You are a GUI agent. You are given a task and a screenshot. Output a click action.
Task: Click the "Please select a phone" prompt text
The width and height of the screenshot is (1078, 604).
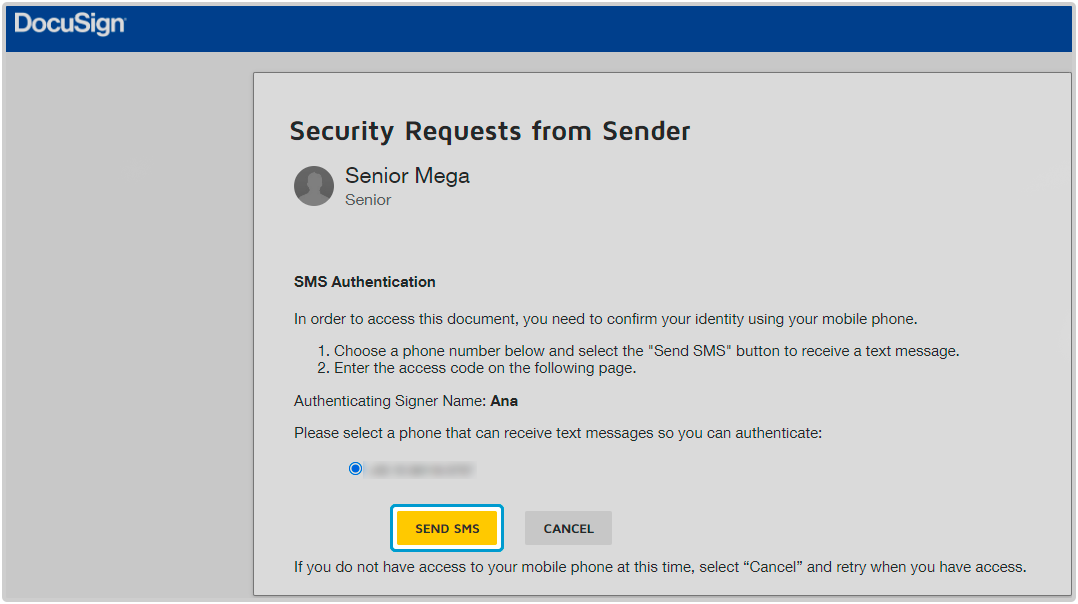click(557, 433)
